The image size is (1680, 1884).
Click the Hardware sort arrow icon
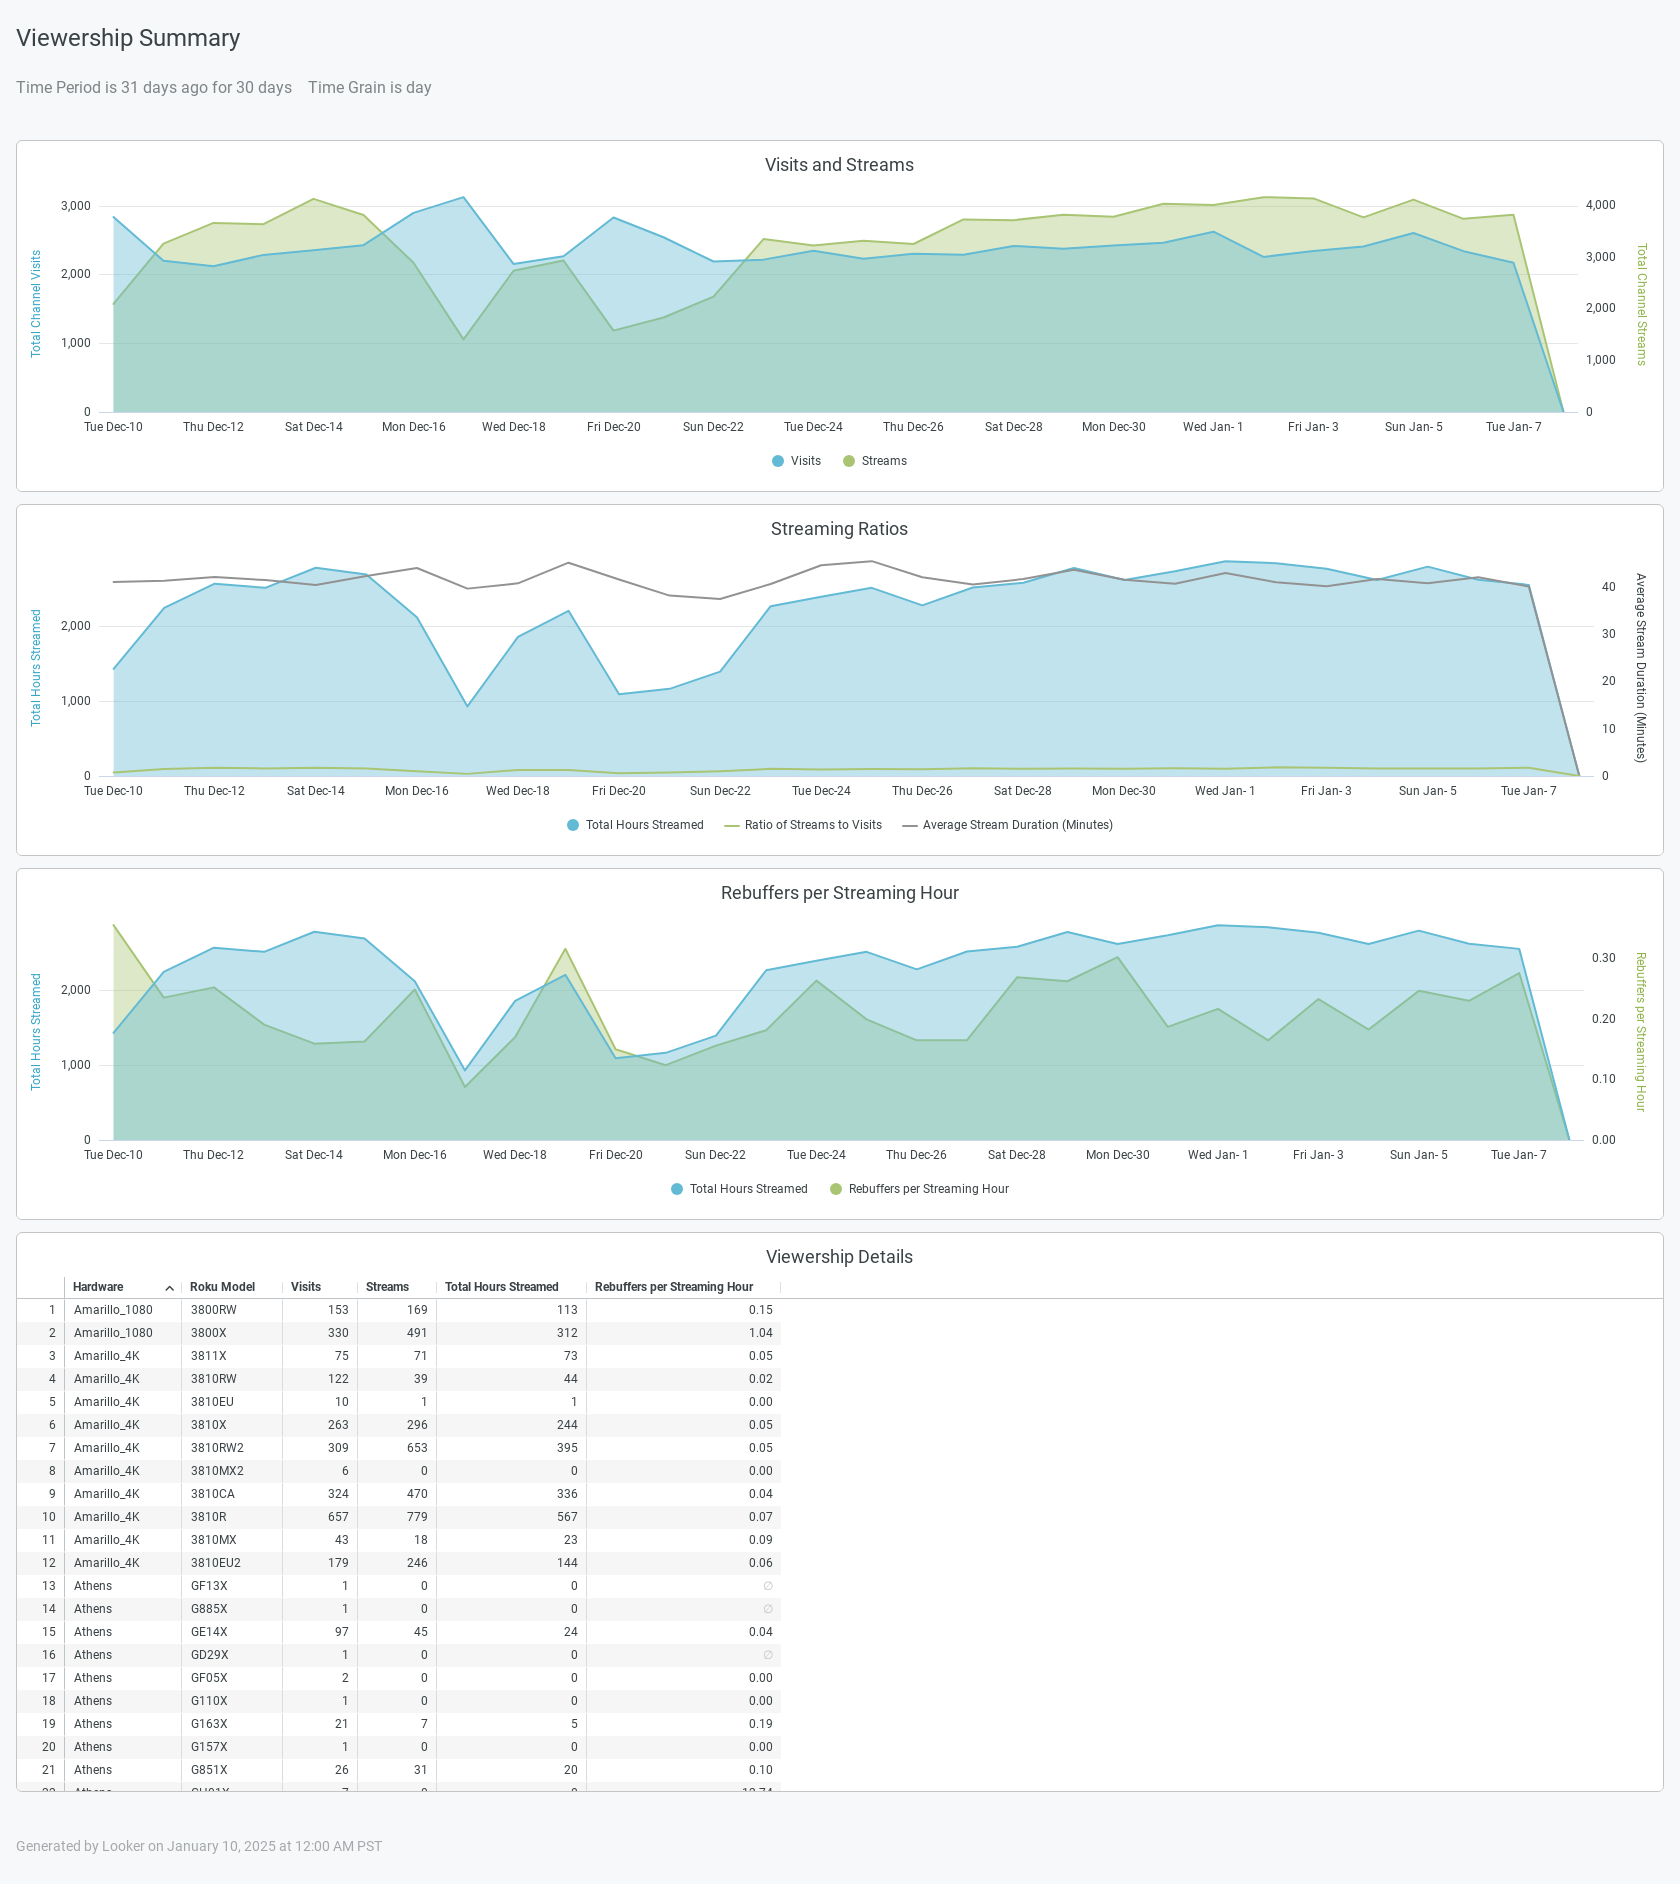pos(170,1288)
